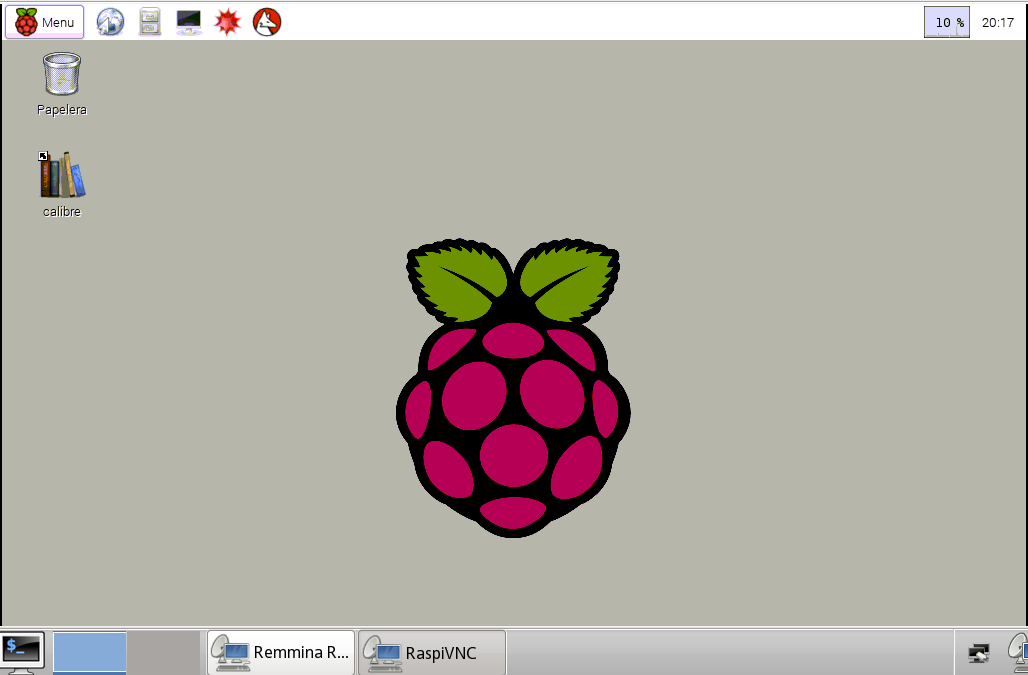
Task: Select the Papelera trash desktop icon
Action: pos(62,73)
